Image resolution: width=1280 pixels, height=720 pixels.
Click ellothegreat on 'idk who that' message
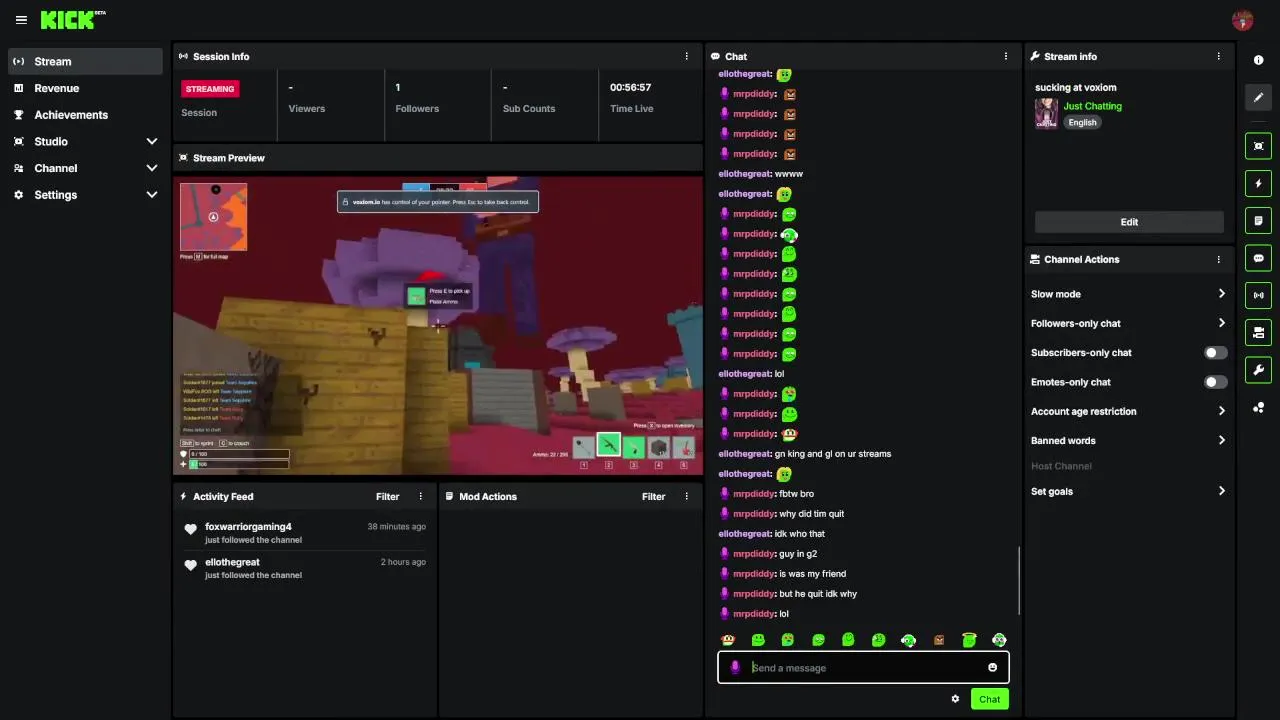coord(745,534)
